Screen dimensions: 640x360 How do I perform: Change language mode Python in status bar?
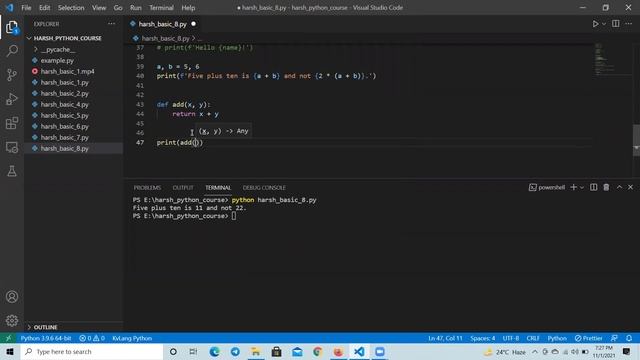tap(557, 338)
